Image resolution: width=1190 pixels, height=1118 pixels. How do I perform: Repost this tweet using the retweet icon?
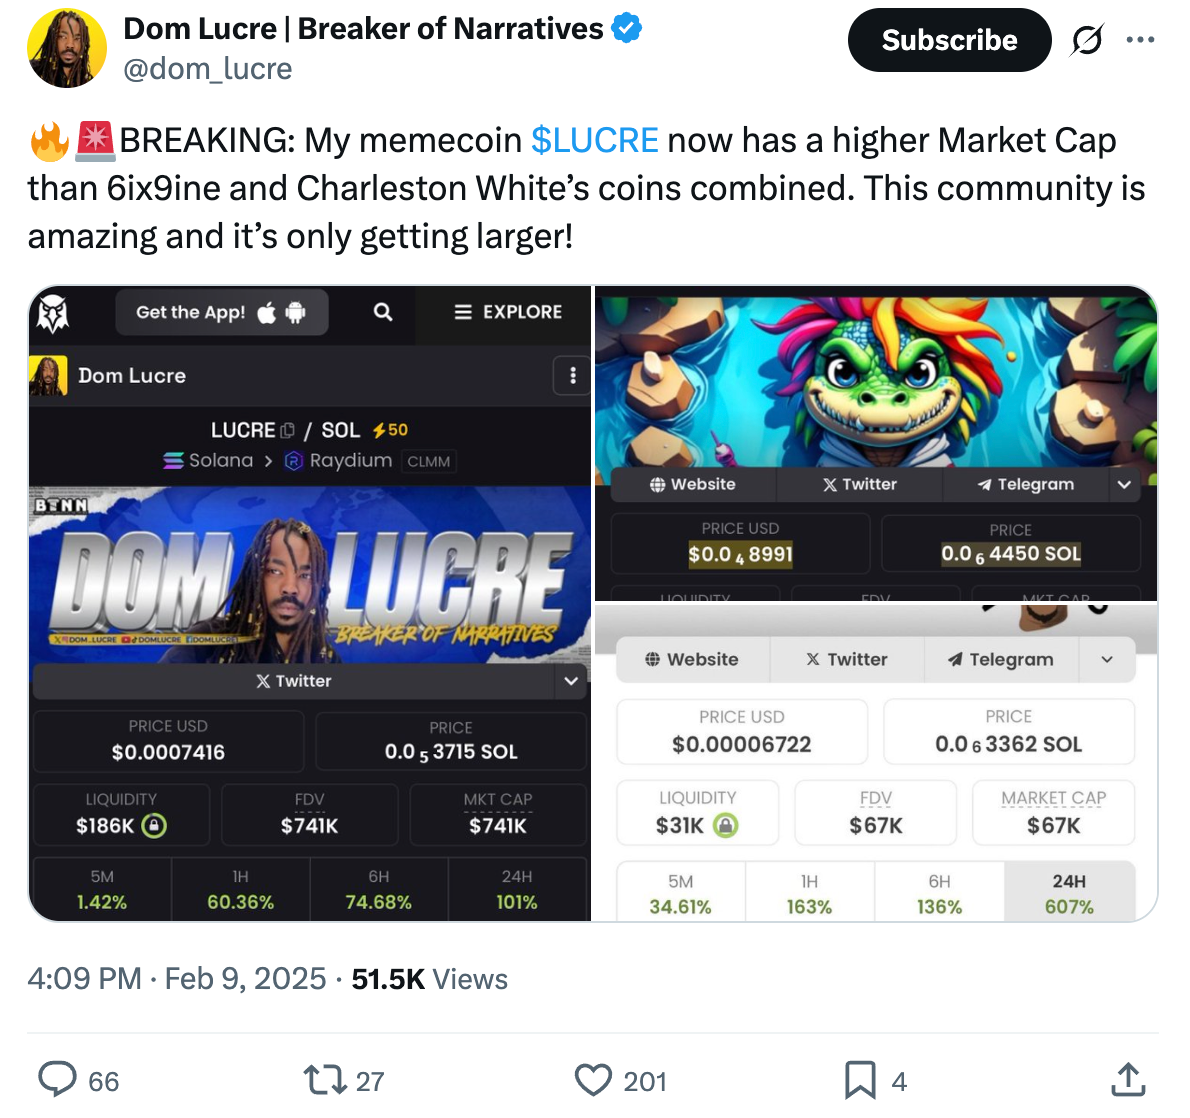point(325,1079)
